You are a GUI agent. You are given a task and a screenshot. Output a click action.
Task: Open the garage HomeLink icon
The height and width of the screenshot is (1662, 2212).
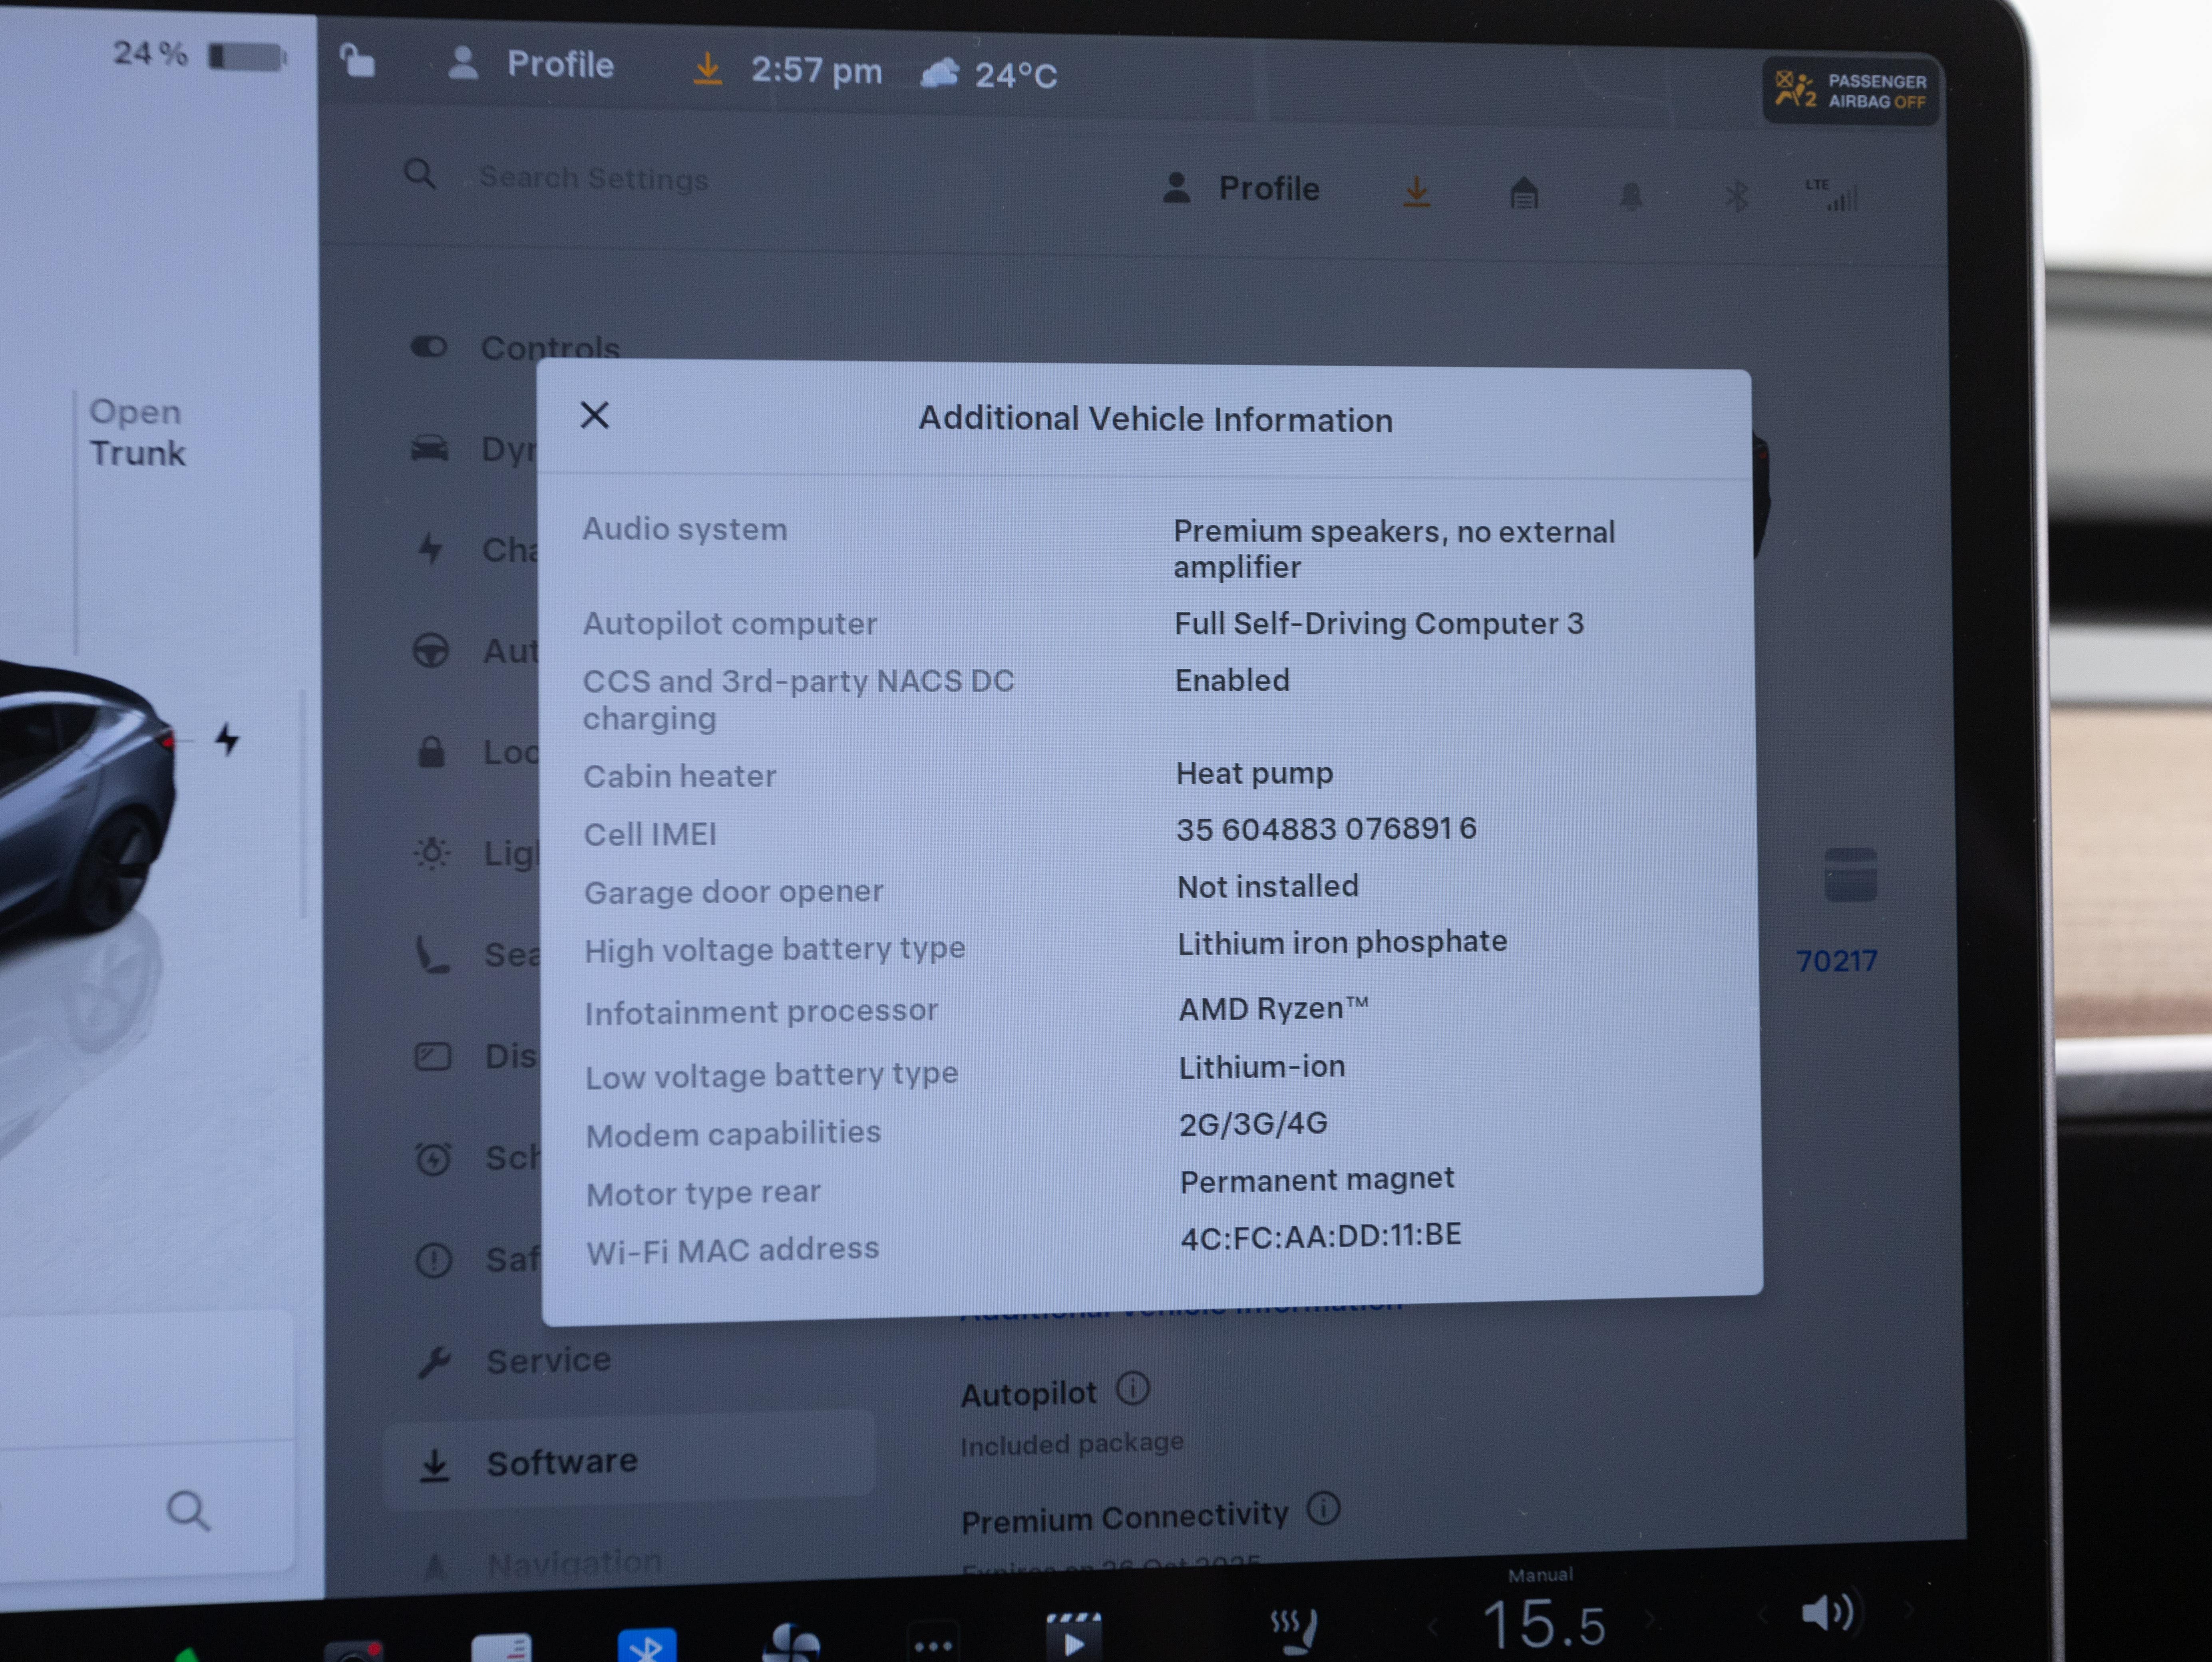tap(1523, 192)
